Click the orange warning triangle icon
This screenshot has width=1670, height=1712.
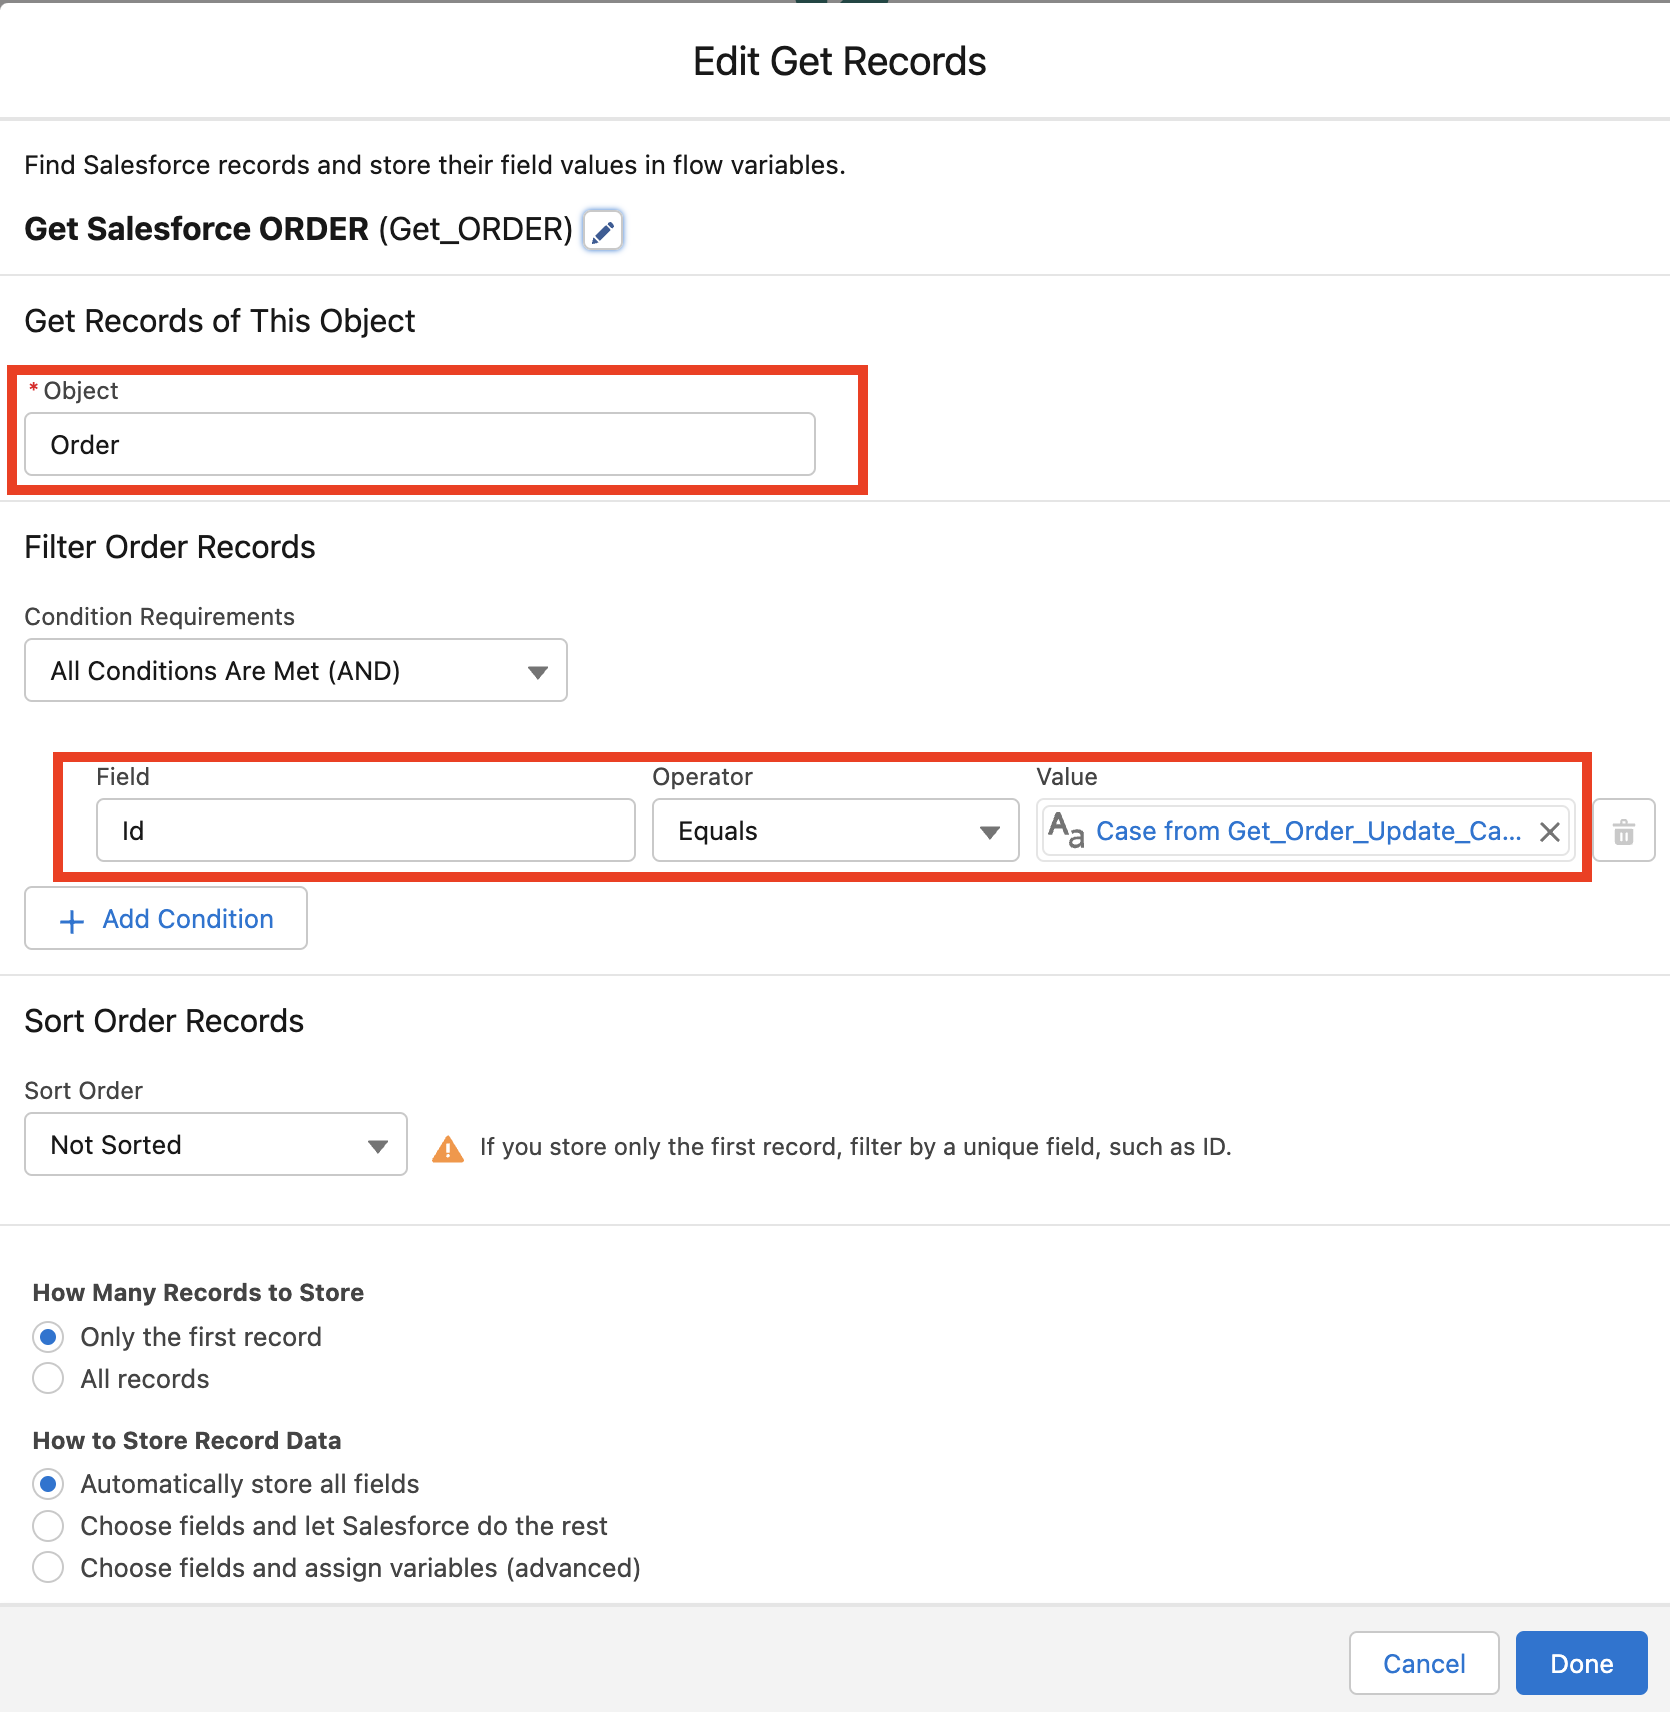(x=447, y=1149)
